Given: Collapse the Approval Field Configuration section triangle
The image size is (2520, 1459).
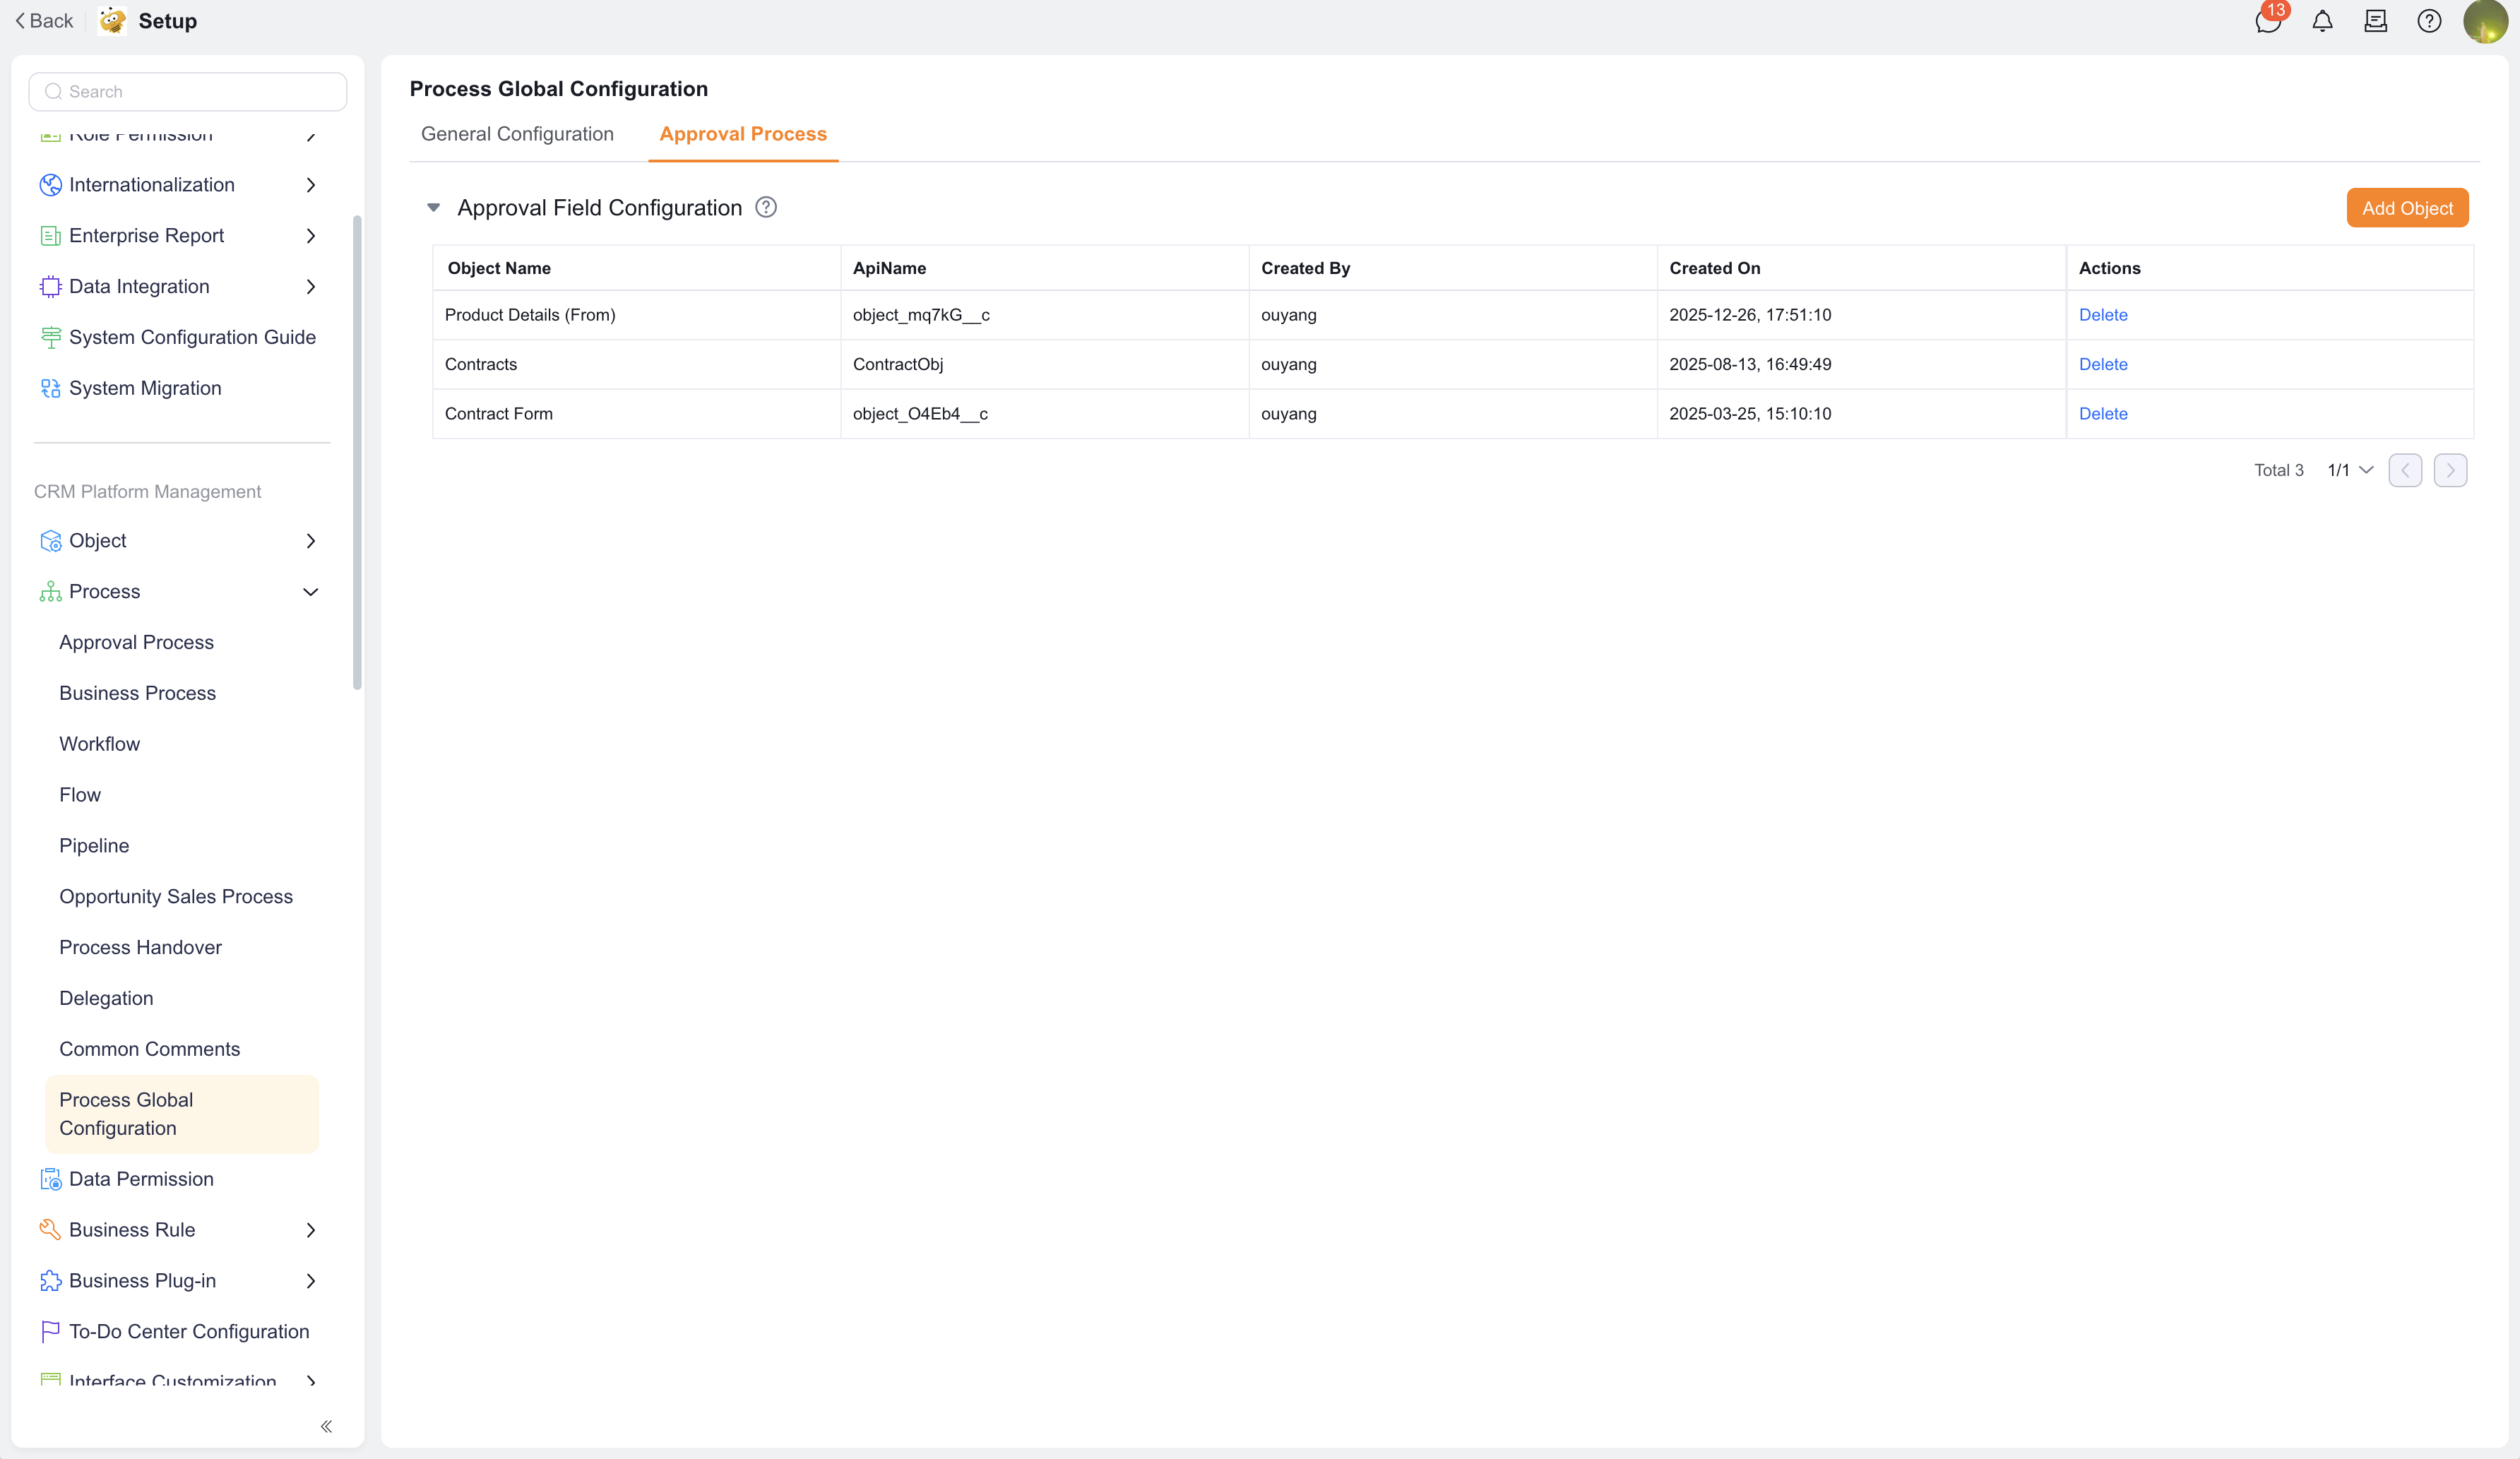Looking at the screenshot, I should point(433,208).
